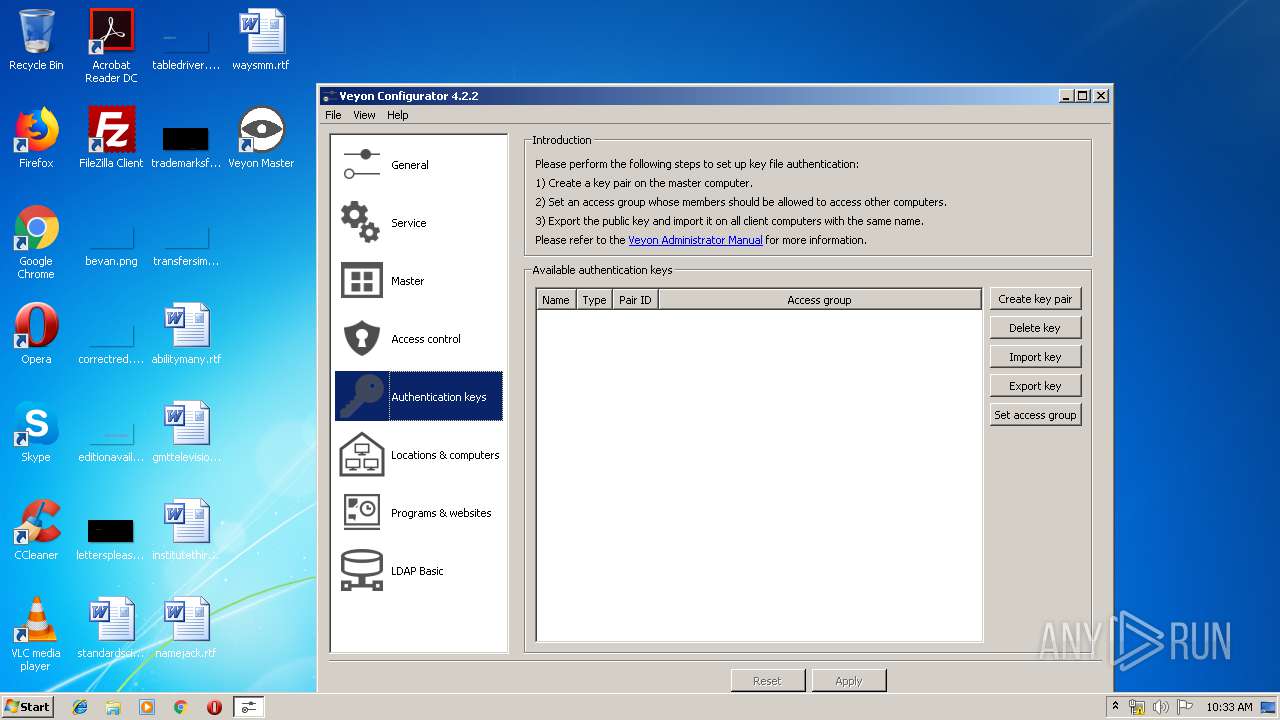This screenshot has width=1280, height=720.
Task: Click the Delete key button
Action: (1035, 328)
